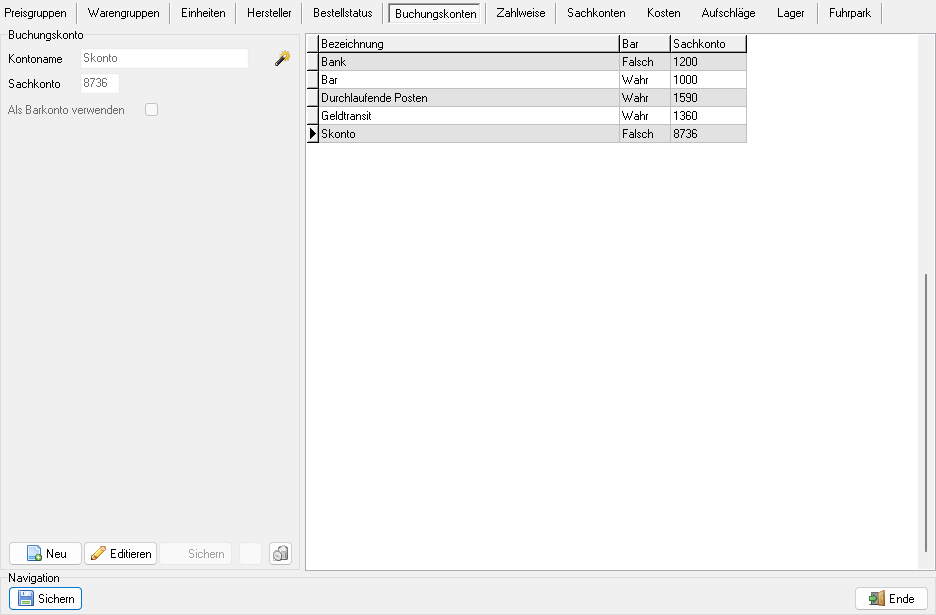Click the Navigation Sichern floppy disk button
Viewport: 936px width, 615px height.
click(x=45, y=599)
